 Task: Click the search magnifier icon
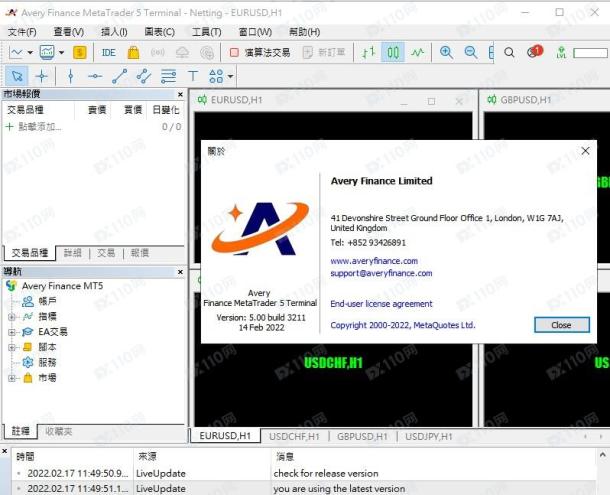[509, 52]
